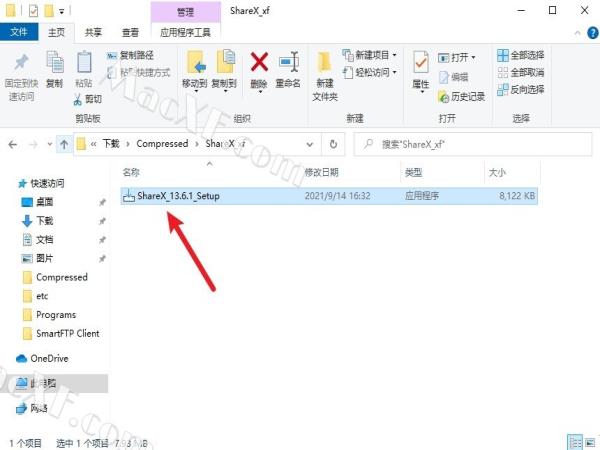Sort by the Name (名称) column
The height and width of the screenshot is (450, 600).
[131, 172]
